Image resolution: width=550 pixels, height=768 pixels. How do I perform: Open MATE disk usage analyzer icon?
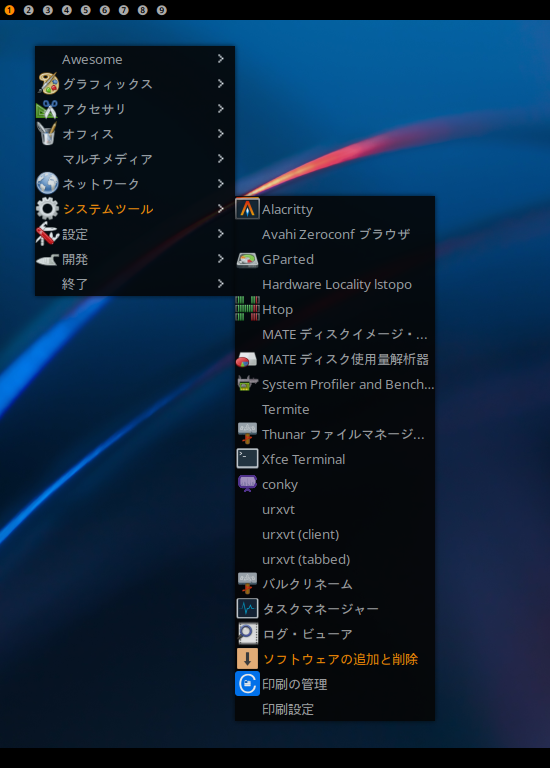[247, 360]
